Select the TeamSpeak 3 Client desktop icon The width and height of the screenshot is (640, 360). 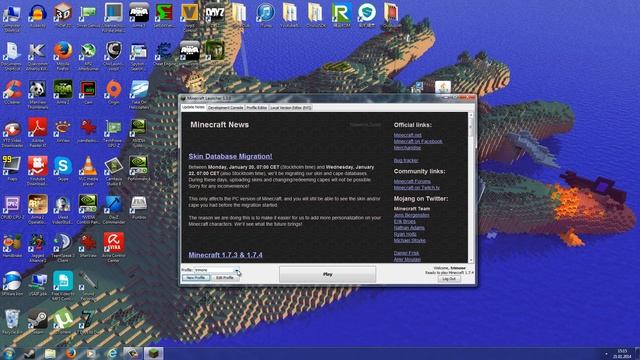(63, 247)
